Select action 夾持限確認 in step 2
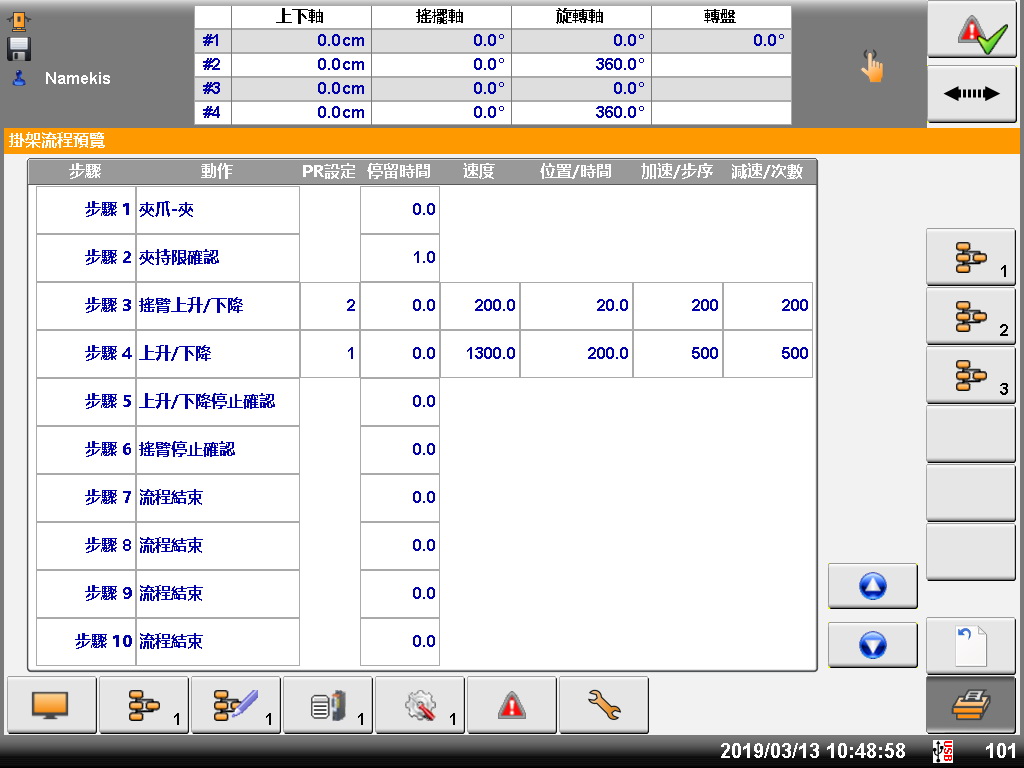The image size is (1024, 768). pos(217,257)
